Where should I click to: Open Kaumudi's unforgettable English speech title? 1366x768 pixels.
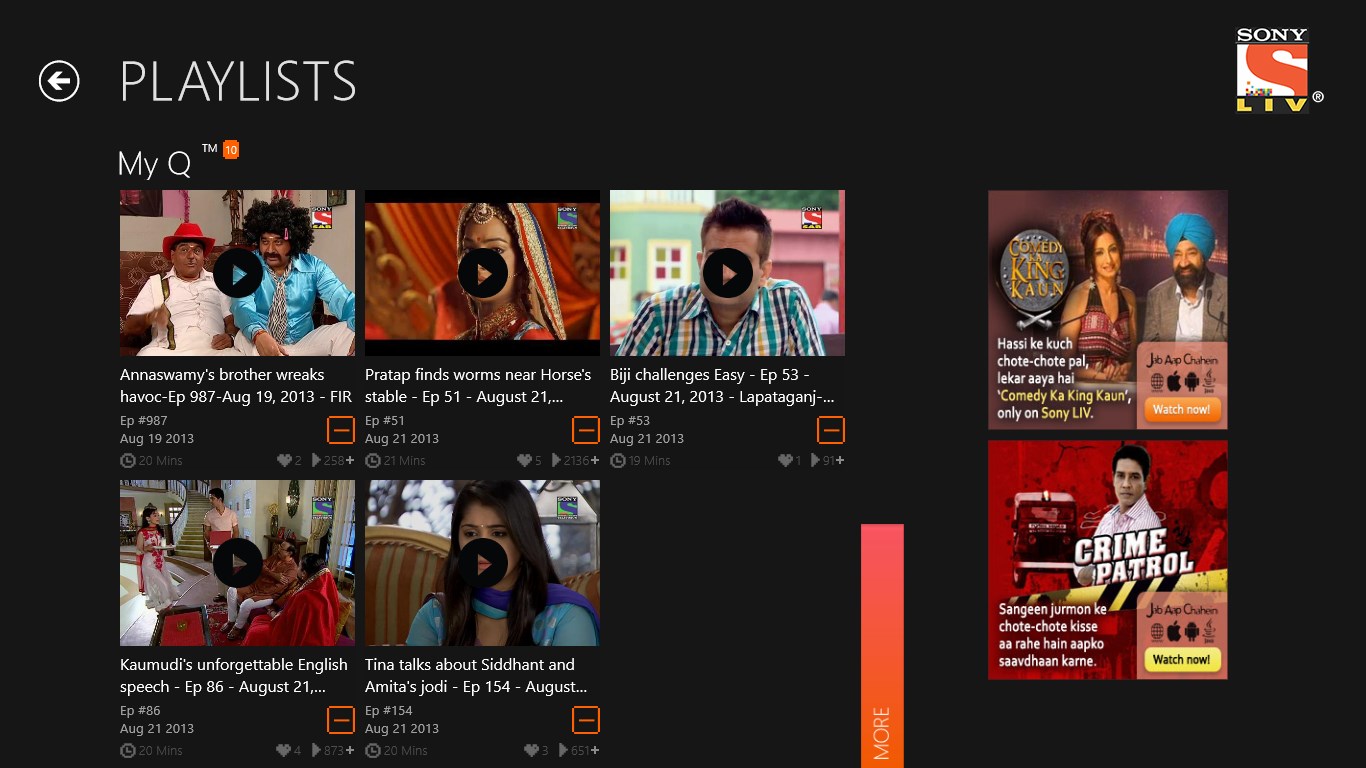(x=234, y=676)
